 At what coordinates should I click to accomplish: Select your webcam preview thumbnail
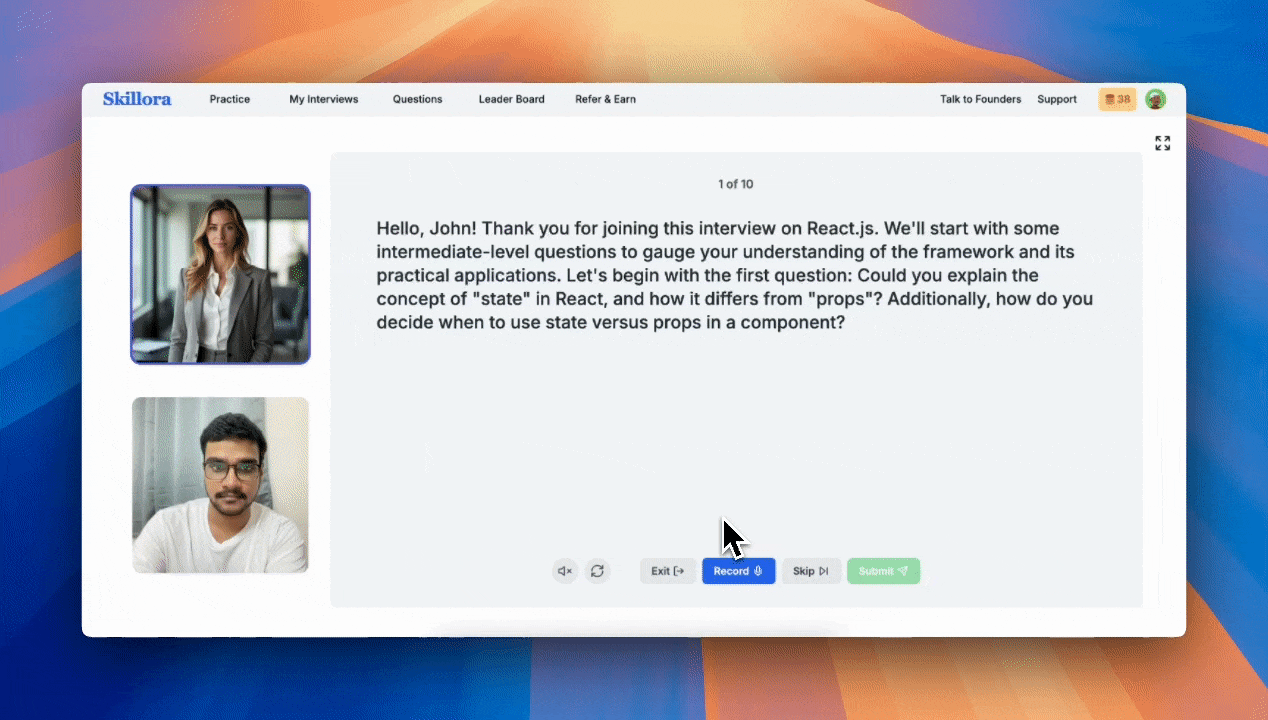click(x=220, y=485)
